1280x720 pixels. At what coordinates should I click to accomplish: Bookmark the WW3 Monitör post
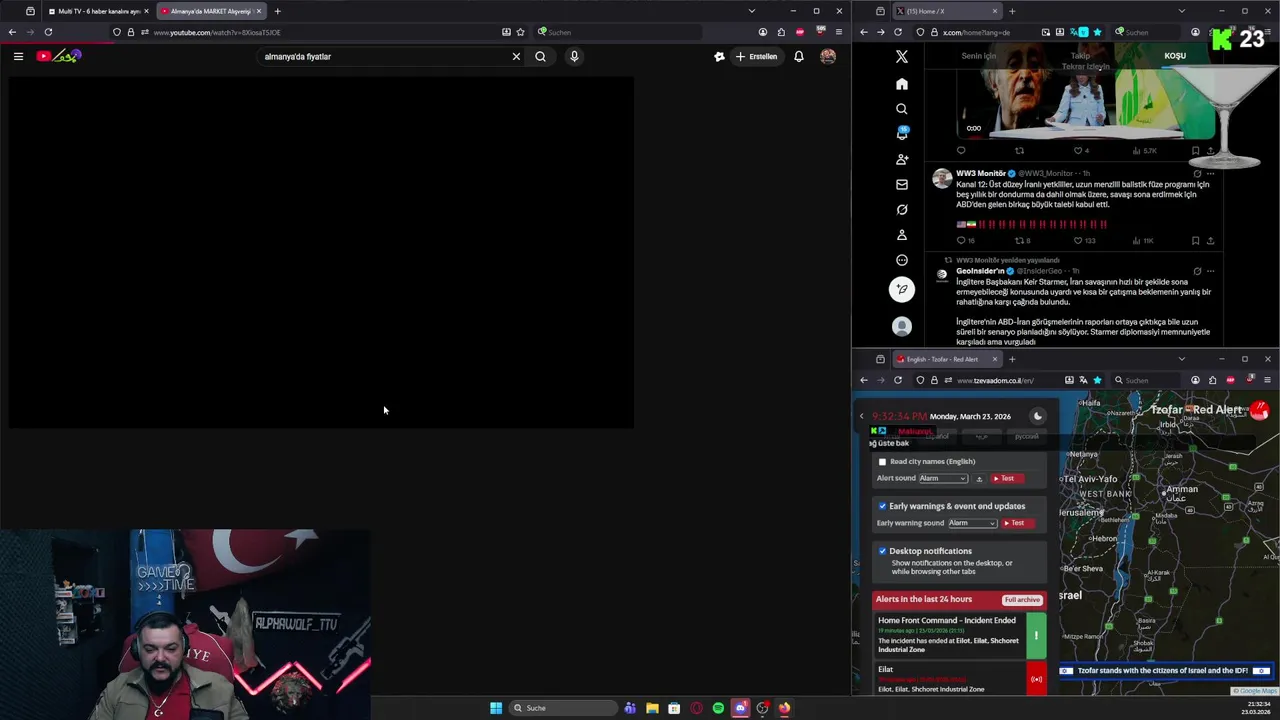coord(1195,240)
